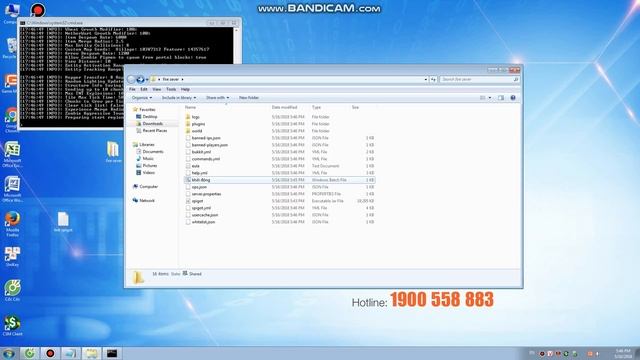Image resolution: width=640 pixels, height=360 pixels.
Task: Open the Organize dropdown
Action: click(x=142, y=98)
